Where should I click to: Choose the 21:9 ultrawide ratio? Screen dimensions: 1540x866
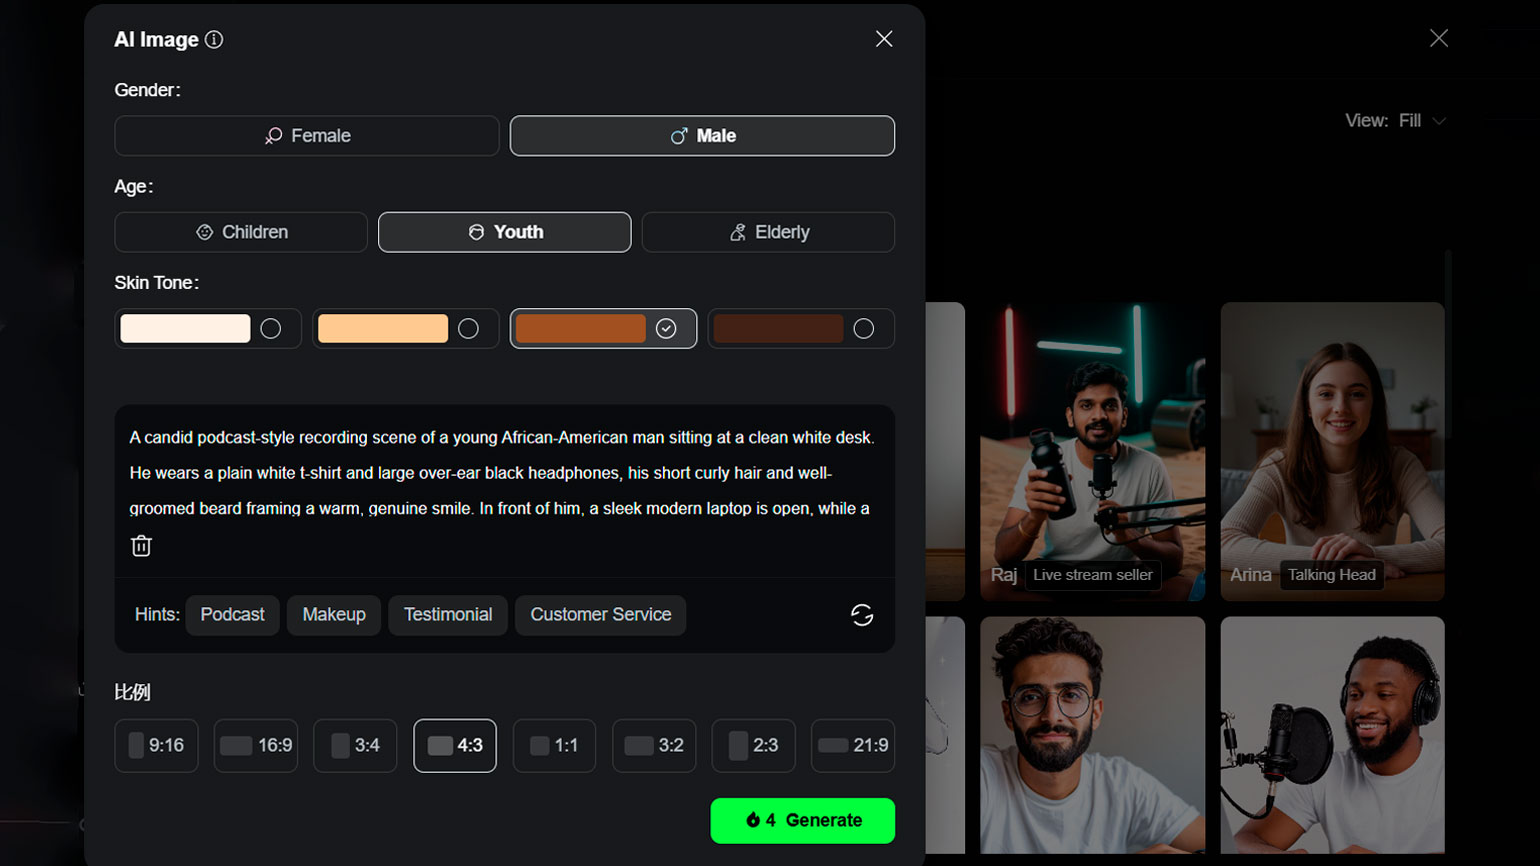click(852, 746)
